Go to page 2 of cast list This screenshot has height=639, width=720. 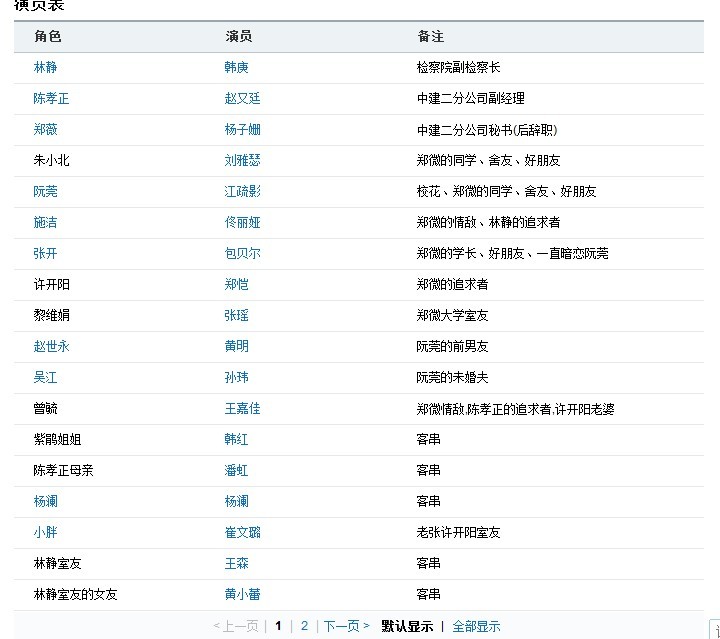point(304,626)
